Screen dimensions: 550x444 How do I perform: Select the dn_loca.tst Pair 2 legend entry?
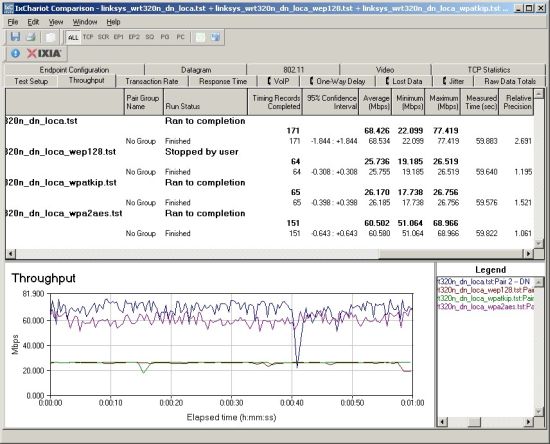click(485, 282)
